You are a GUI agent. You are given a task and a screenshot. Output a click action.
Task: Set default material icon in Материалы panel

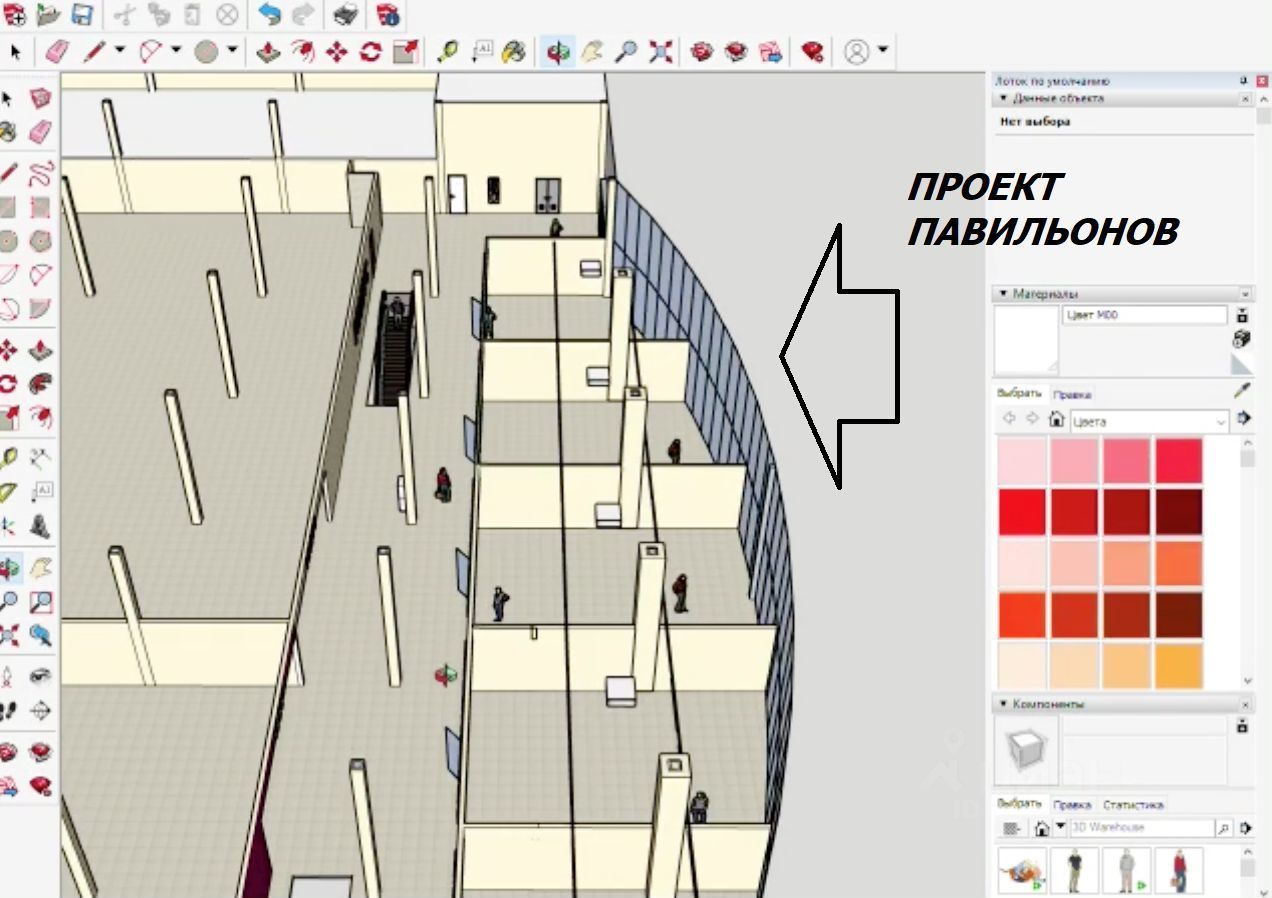pyautogui.click(x=1242, y=364)
